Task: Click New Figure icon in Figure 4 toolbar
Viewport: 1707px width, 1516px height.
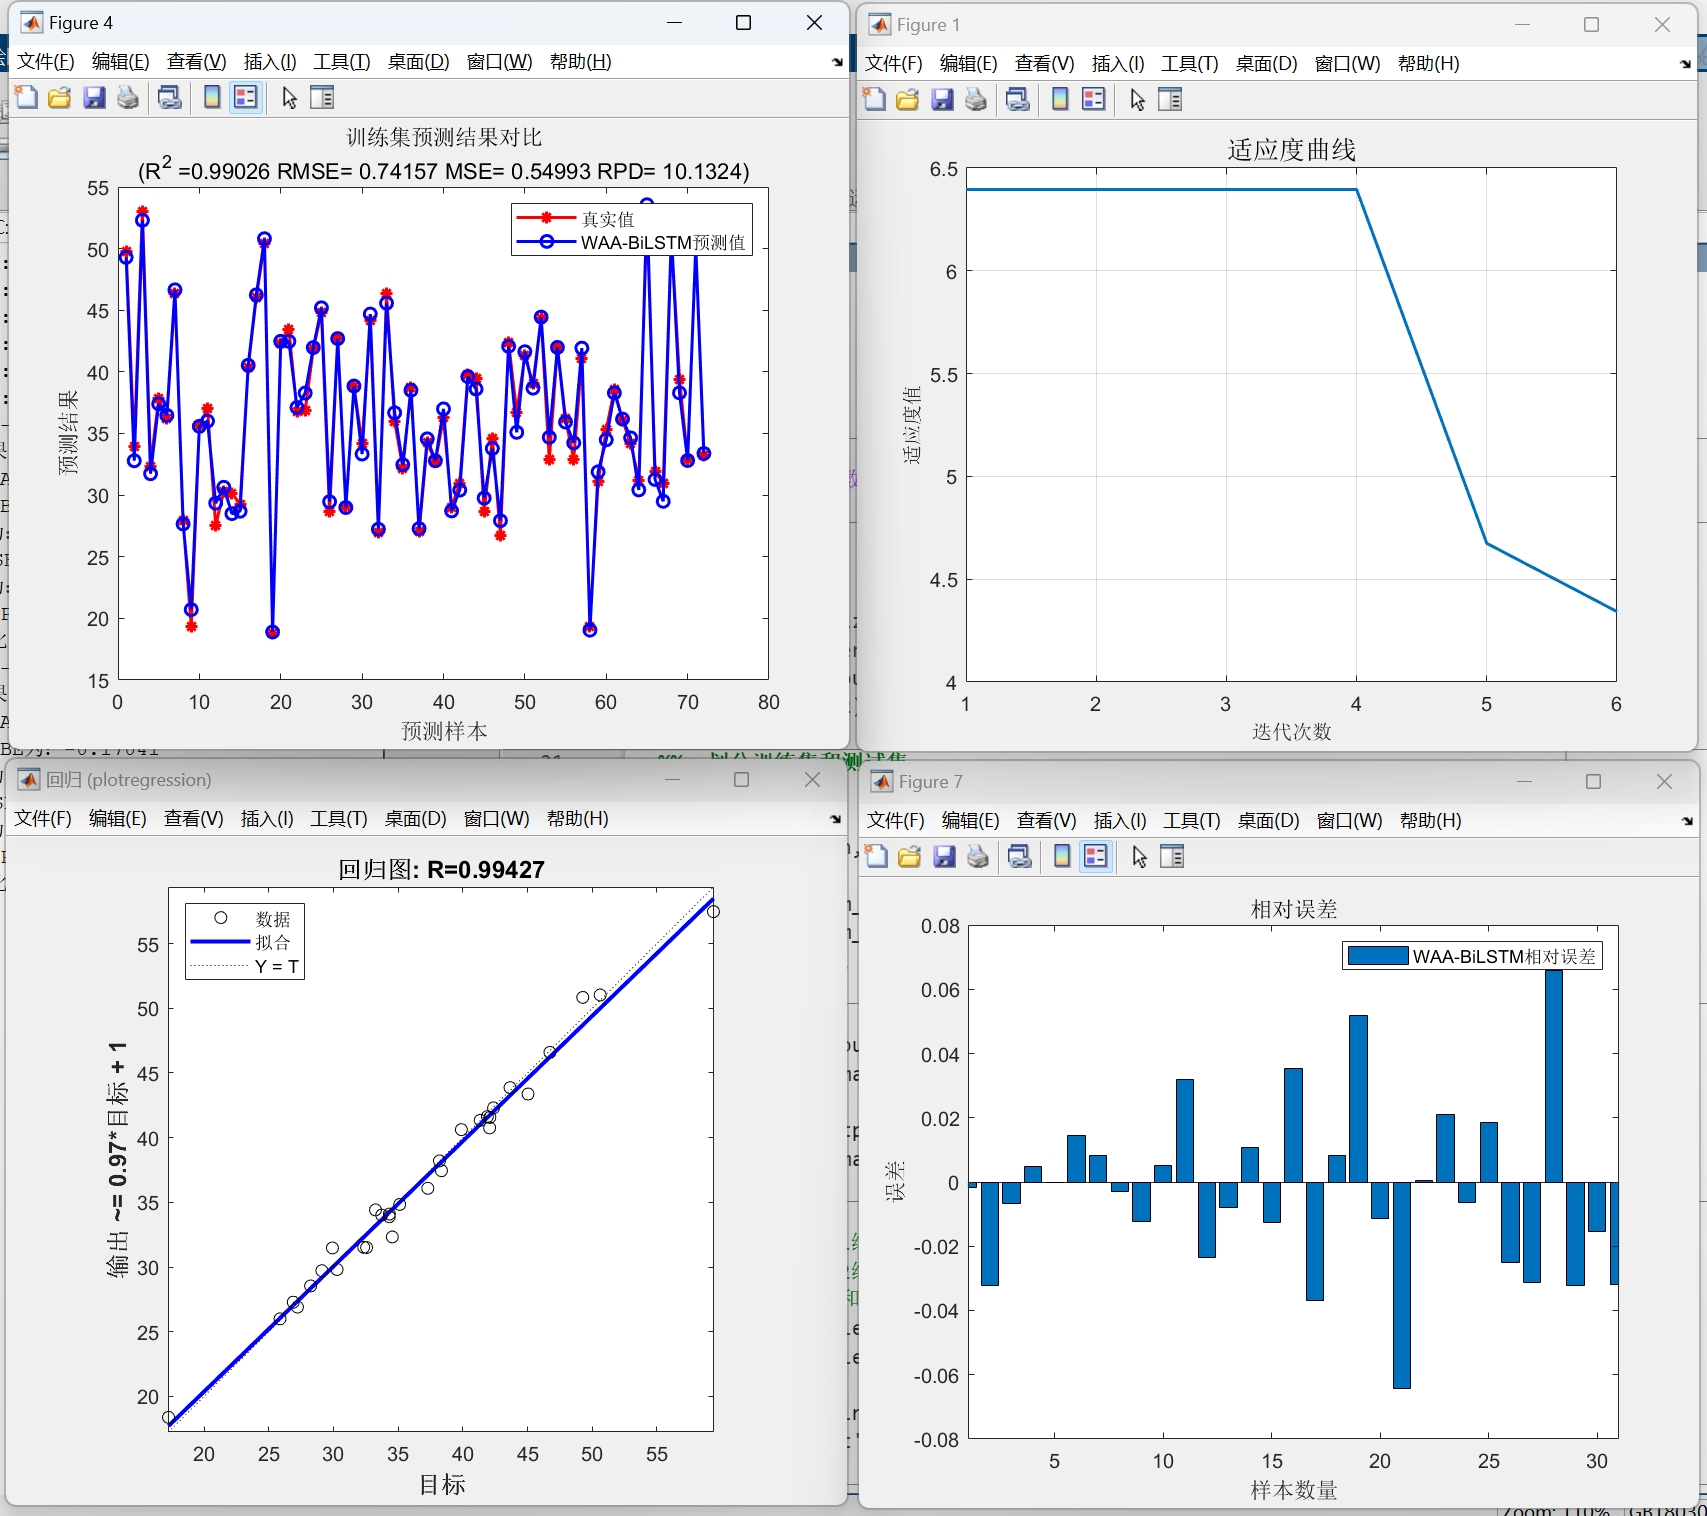Action: pyautogui.click(x=27, y=97)
